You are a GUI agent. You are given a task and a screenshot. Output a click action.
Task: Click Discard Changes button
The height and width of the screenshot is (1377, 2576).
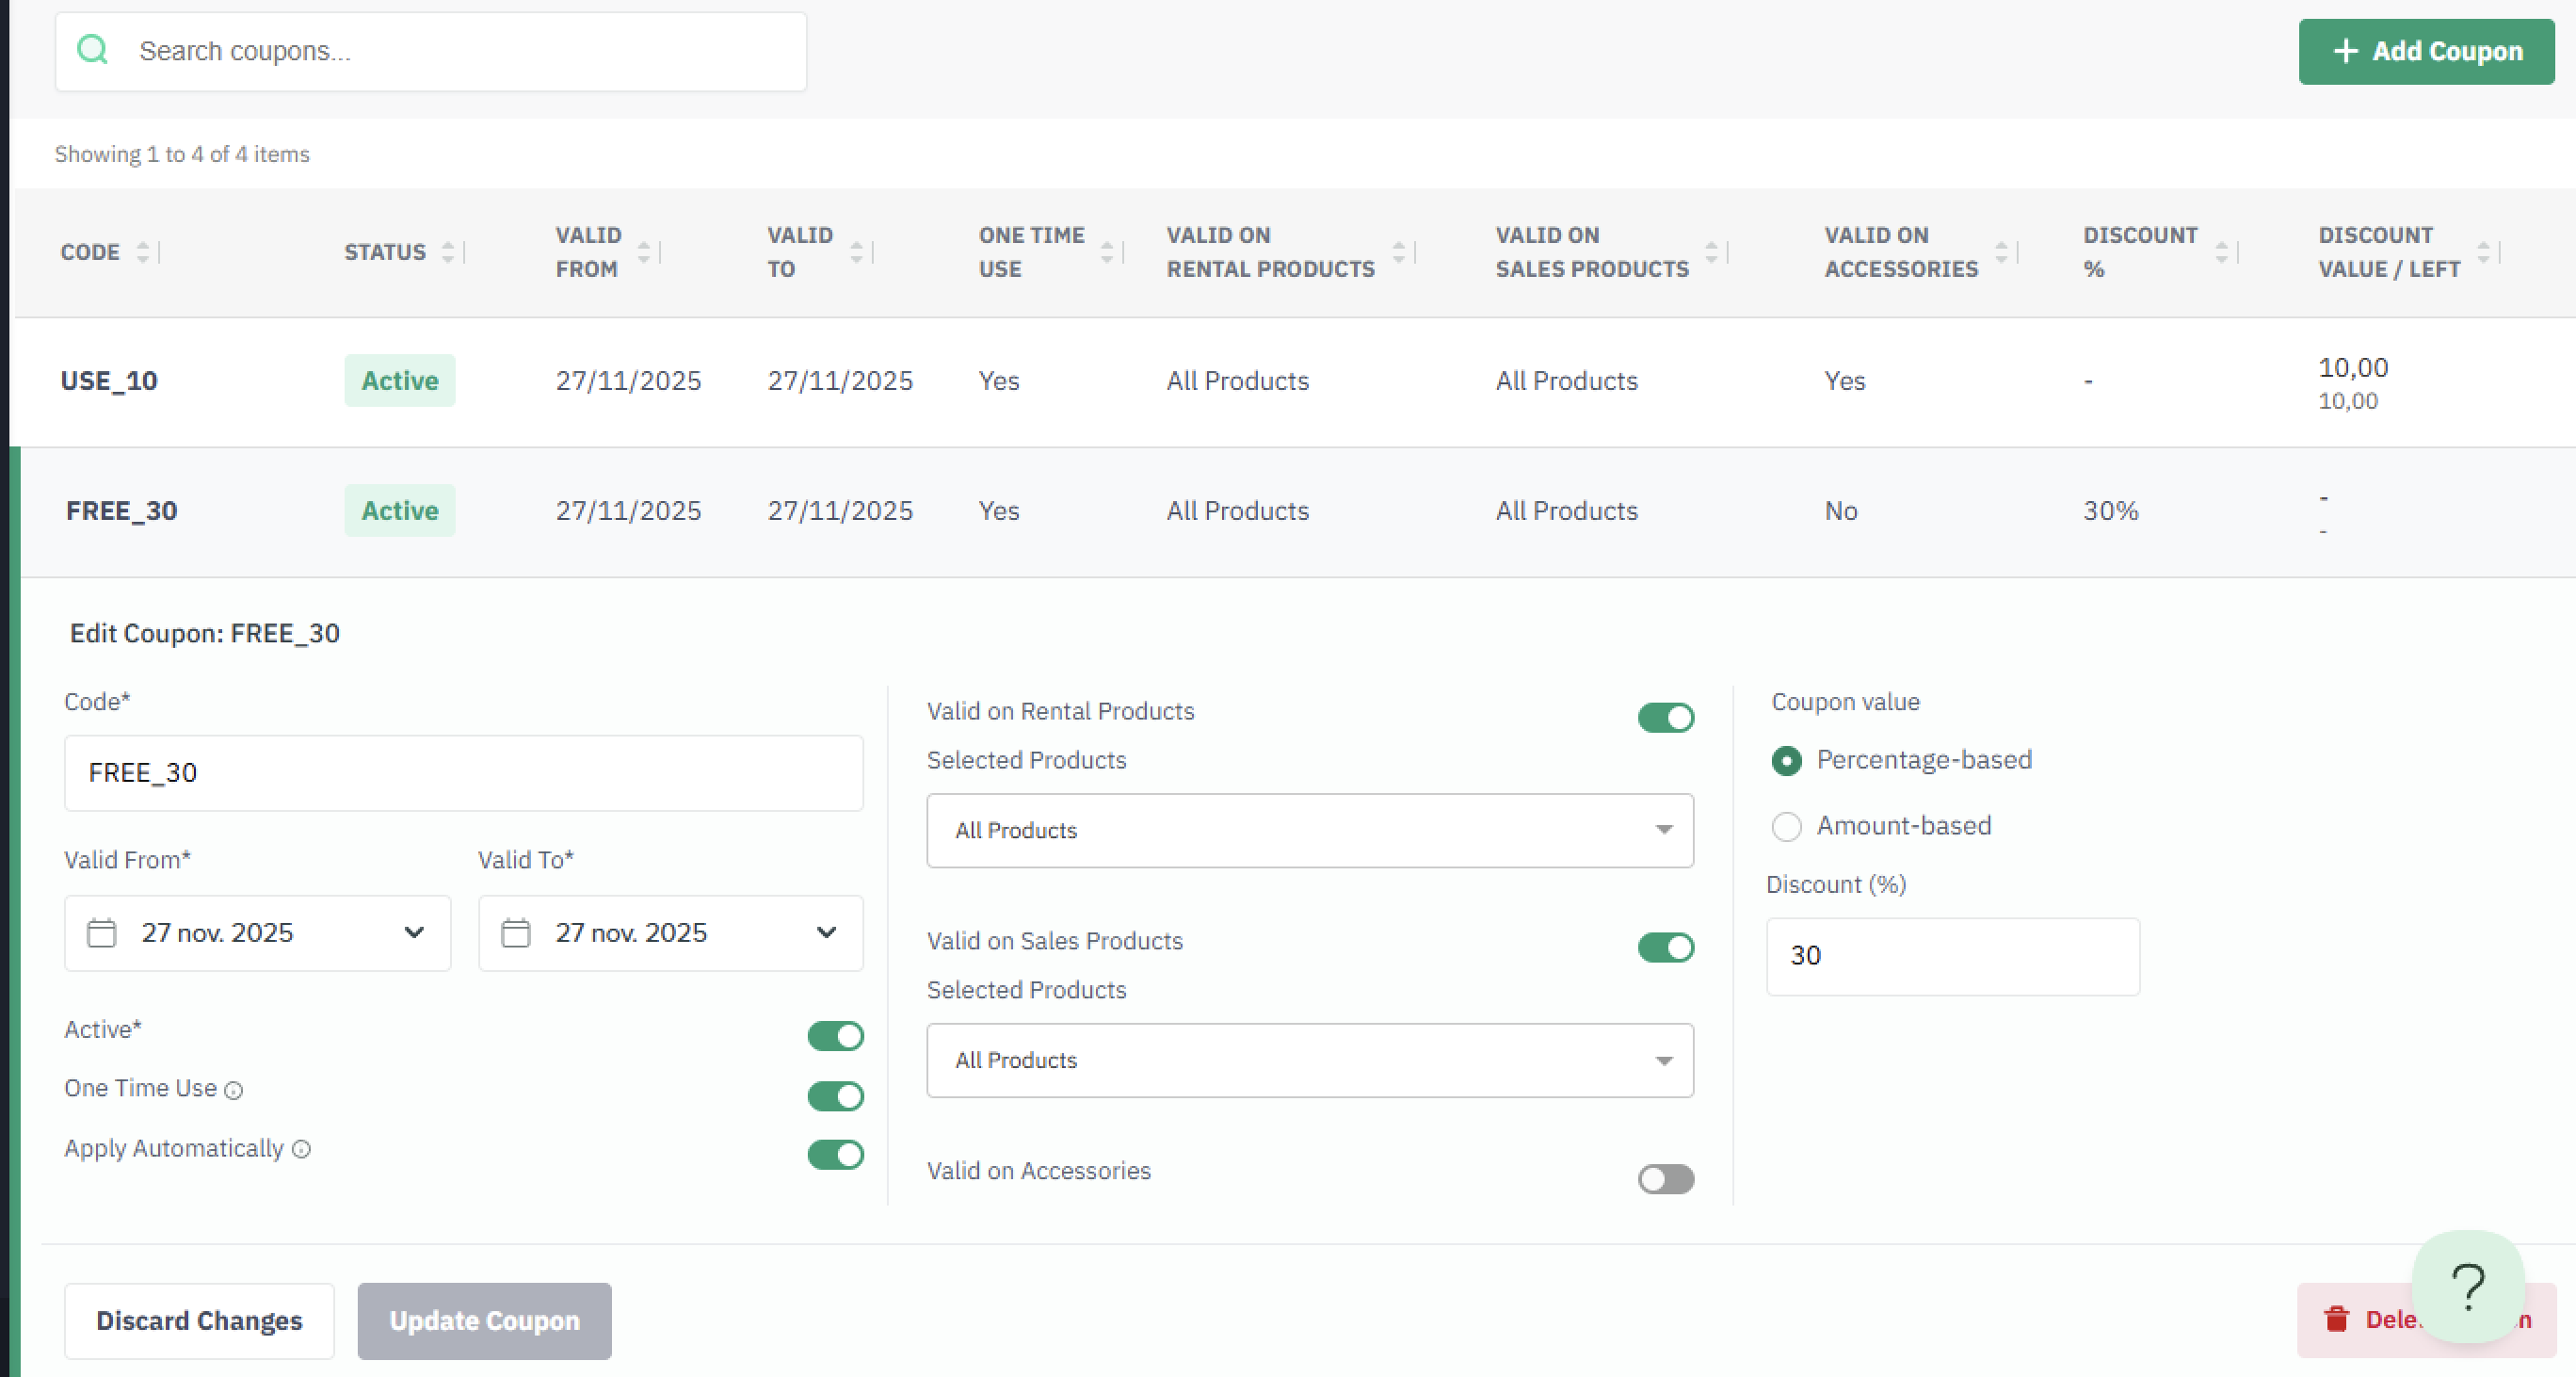tap(199, 1320)
